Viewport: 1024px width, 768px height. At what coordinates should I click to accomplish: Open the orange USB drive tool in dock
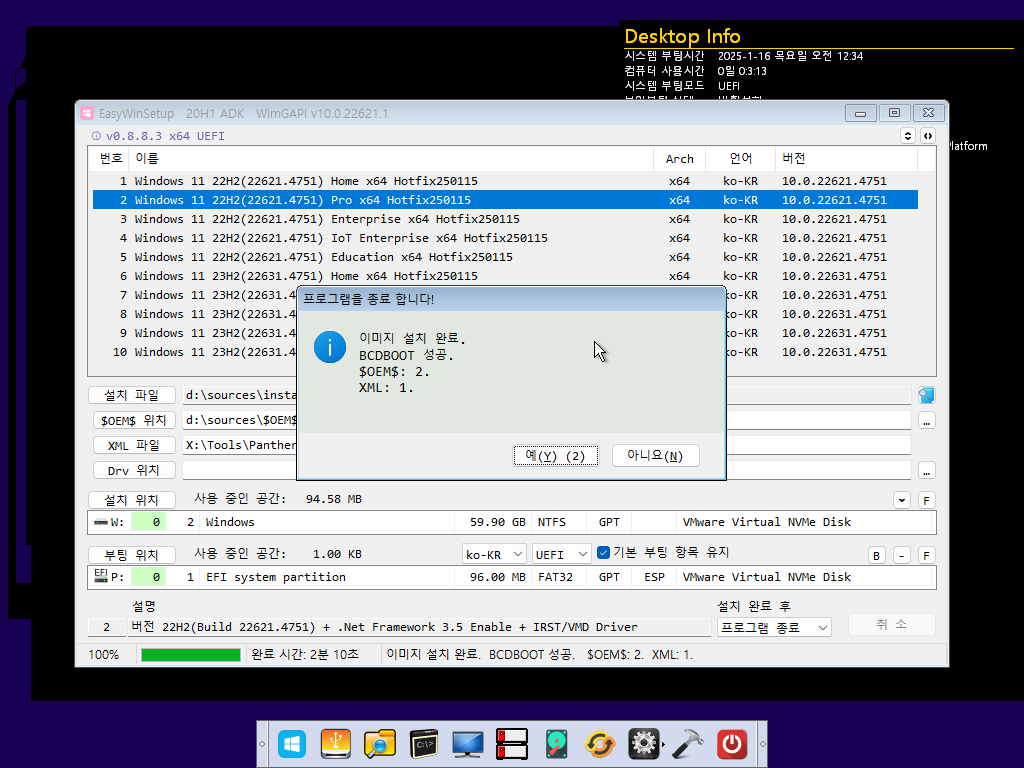point(336,744)
